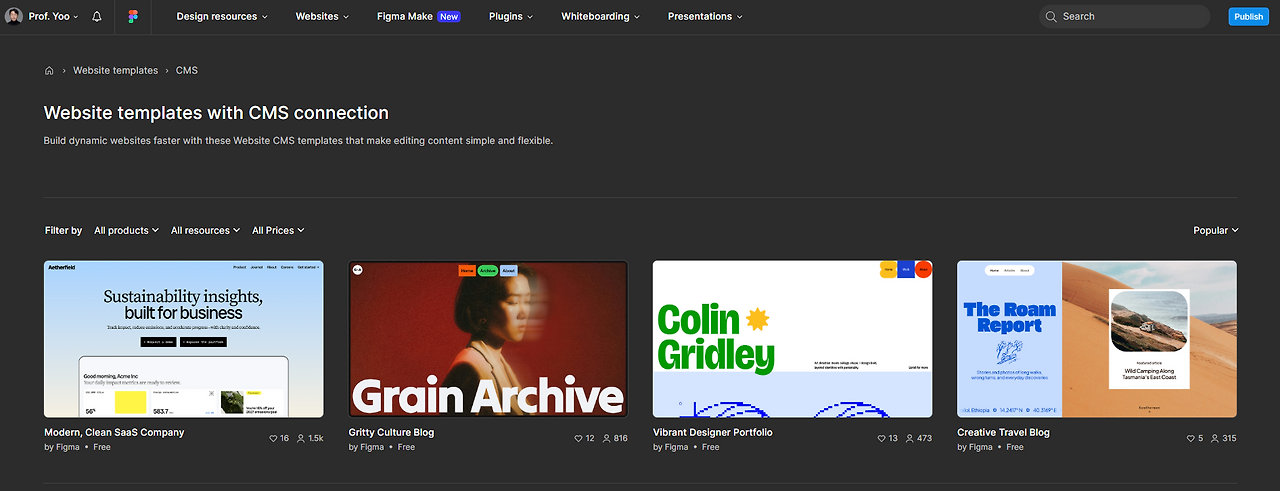Like the Creative Travel Blog template

[1190, 438]
